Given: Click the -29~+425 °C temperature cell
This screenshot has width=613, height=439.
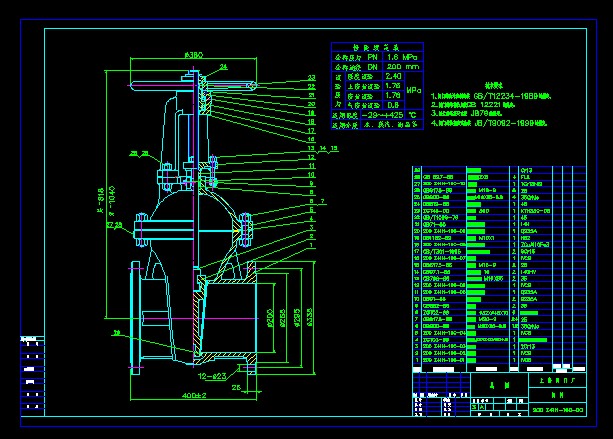Looking at the screenshot, I should [x=382, y=116].
